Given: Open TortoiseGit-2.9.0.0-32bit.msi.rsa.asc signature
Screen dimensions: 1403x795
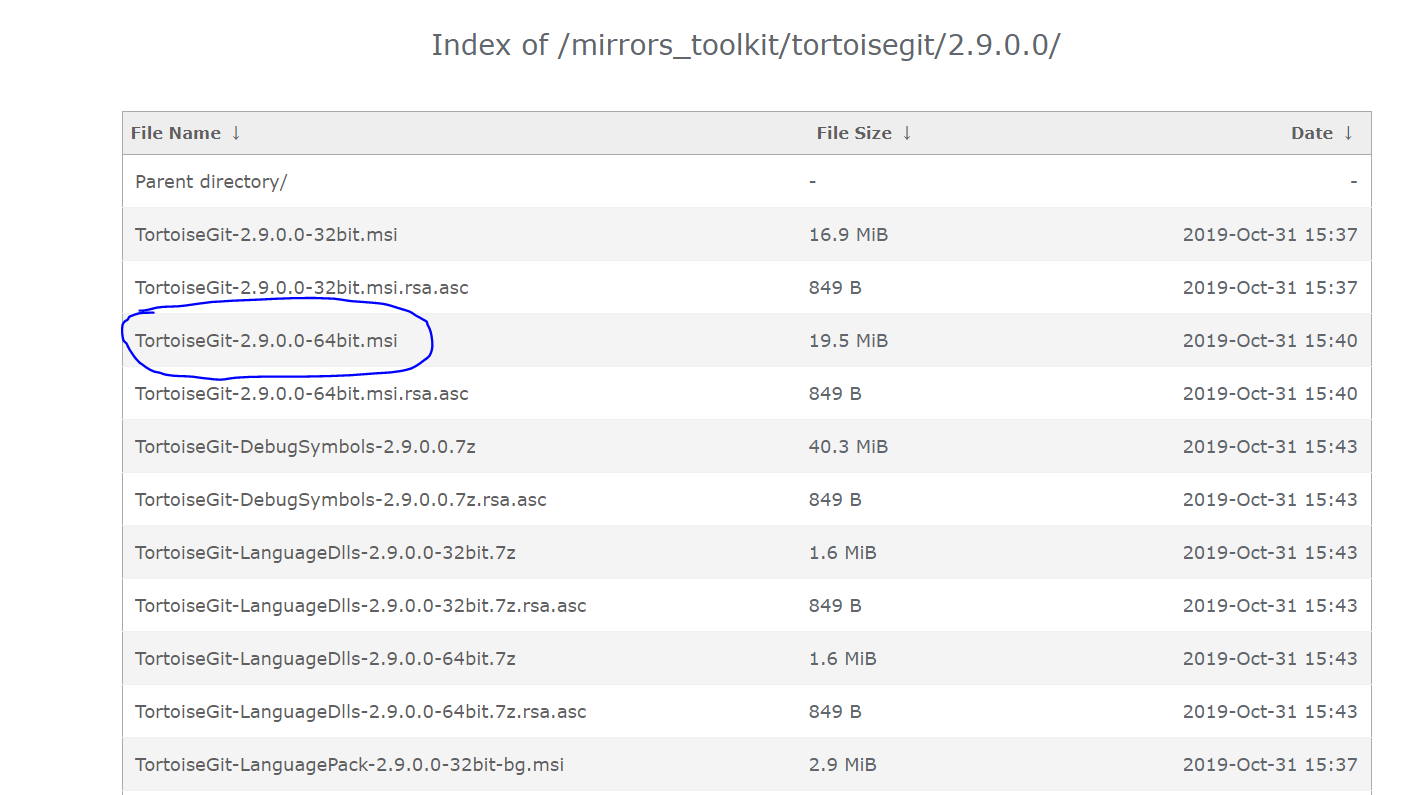Looking at the screenshot, I should (302, 288).
